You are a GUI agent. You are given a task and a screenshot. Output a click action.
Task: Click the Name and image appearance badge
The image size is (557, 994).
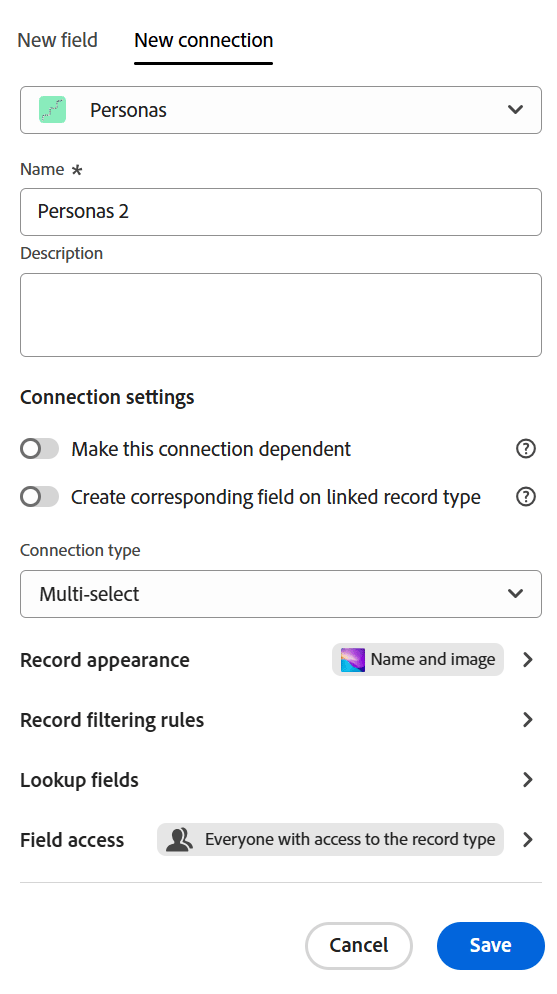tap(418, 660)
